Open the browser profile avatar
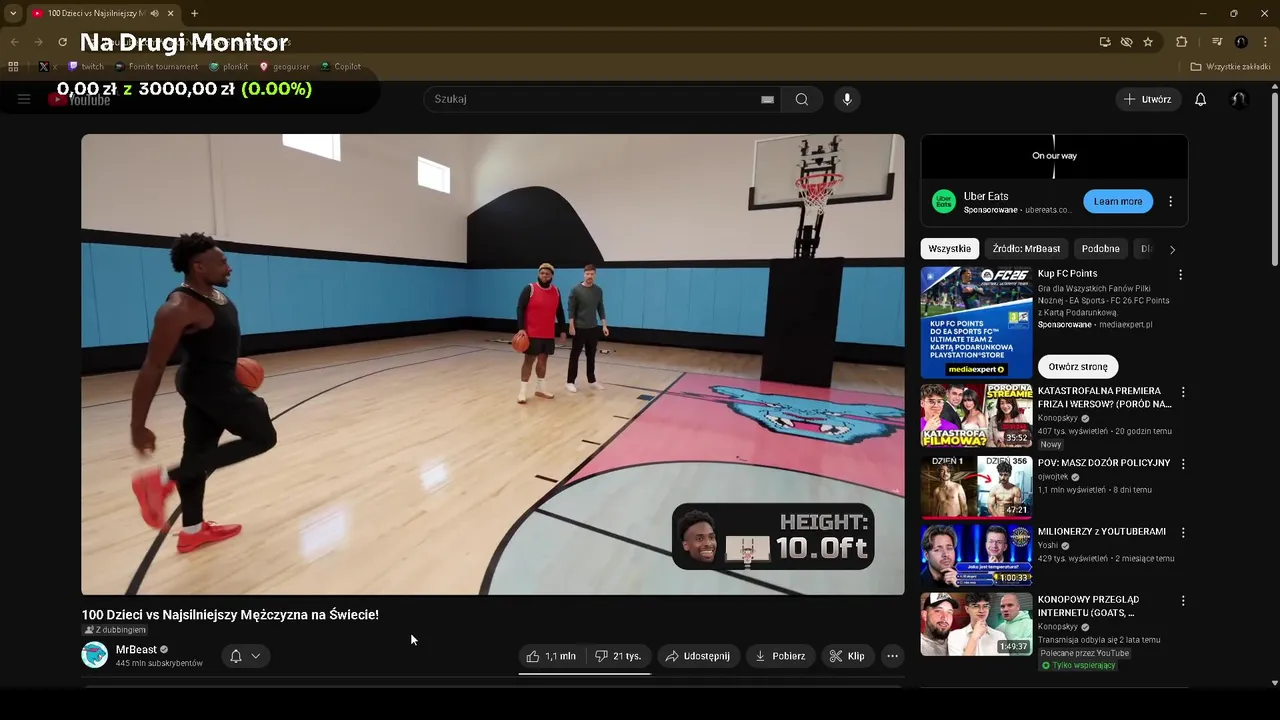This screenshot has height=720, width=1280. click(x=1241, y=42)
